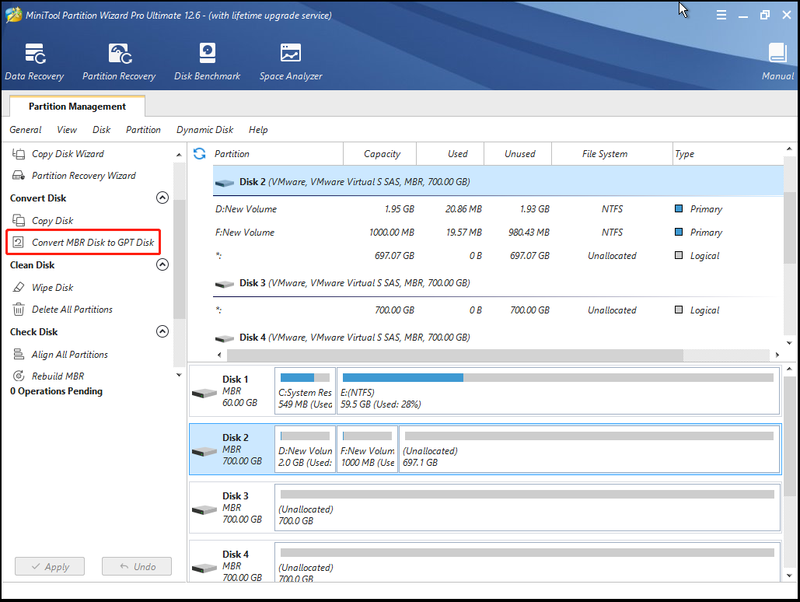Viewport: 800px width, 602px height.
Task: Click right arrow of partition list horizontal scrollbar
Action: (777, 355)
